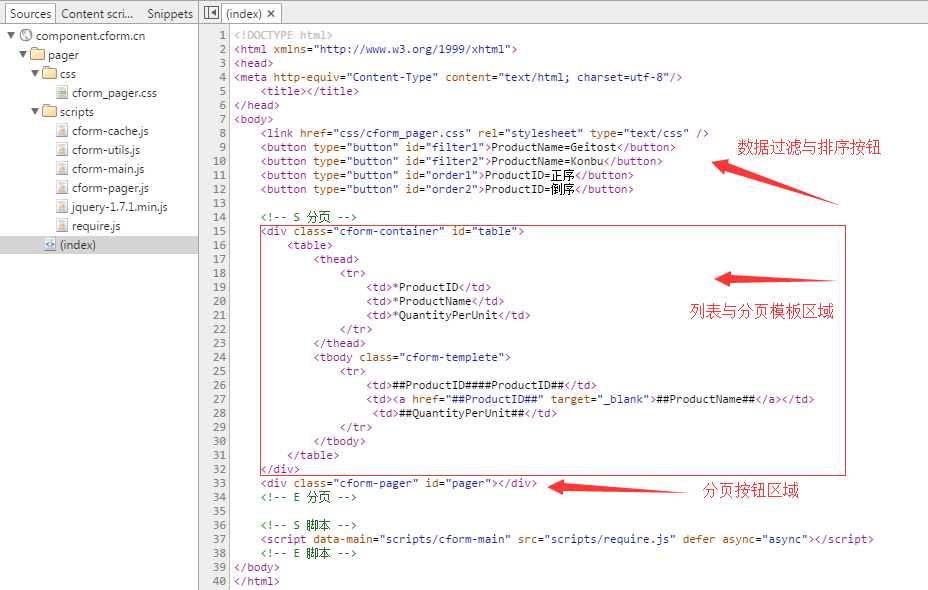
Task: Click the component.cform.cn globe icon
Action: [26, 36]
